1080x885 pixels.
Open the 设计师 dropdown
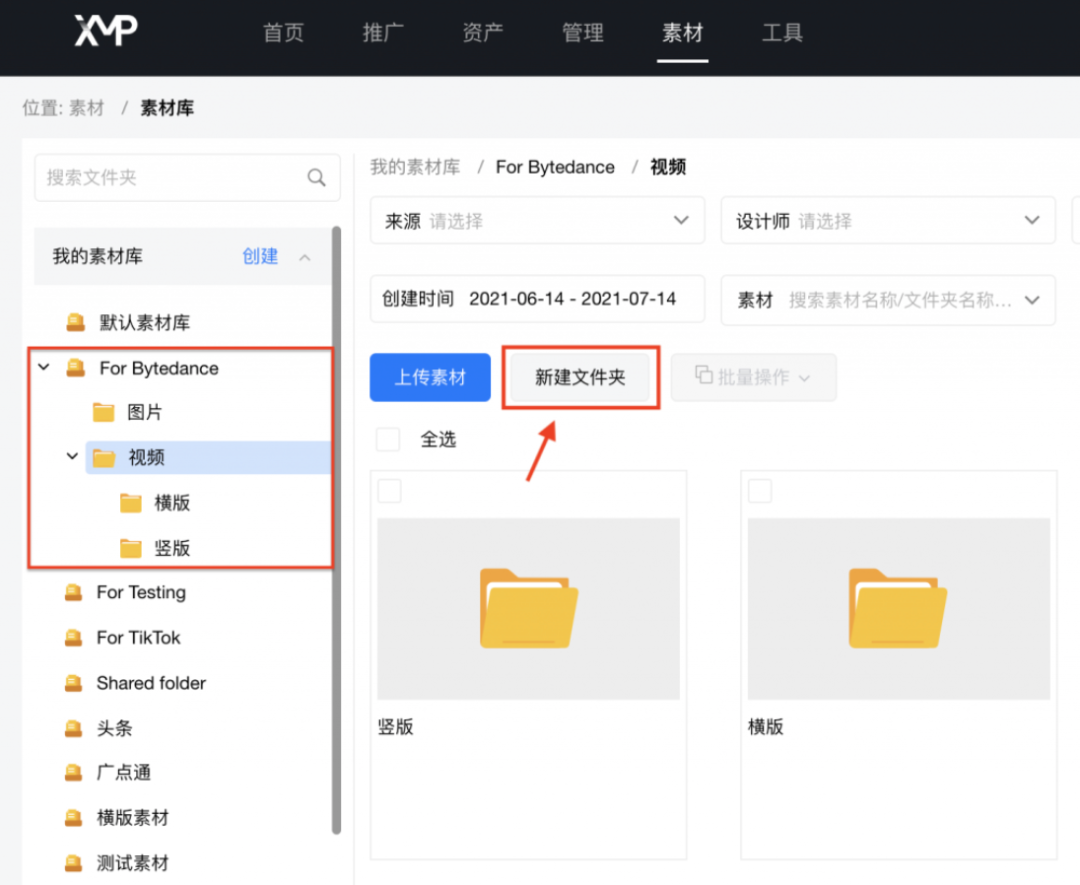pyautogui.click(x=888, y=220)
